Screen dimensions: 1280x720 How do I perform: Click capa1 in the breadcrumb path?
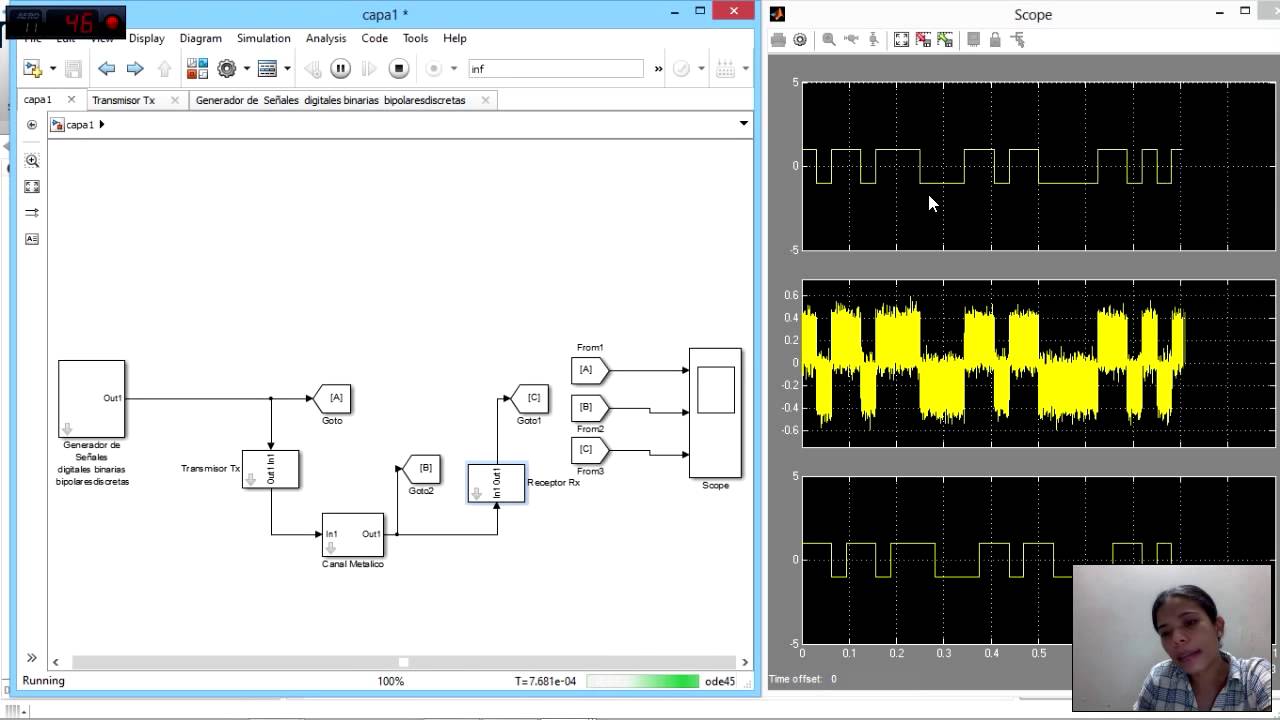80,125
